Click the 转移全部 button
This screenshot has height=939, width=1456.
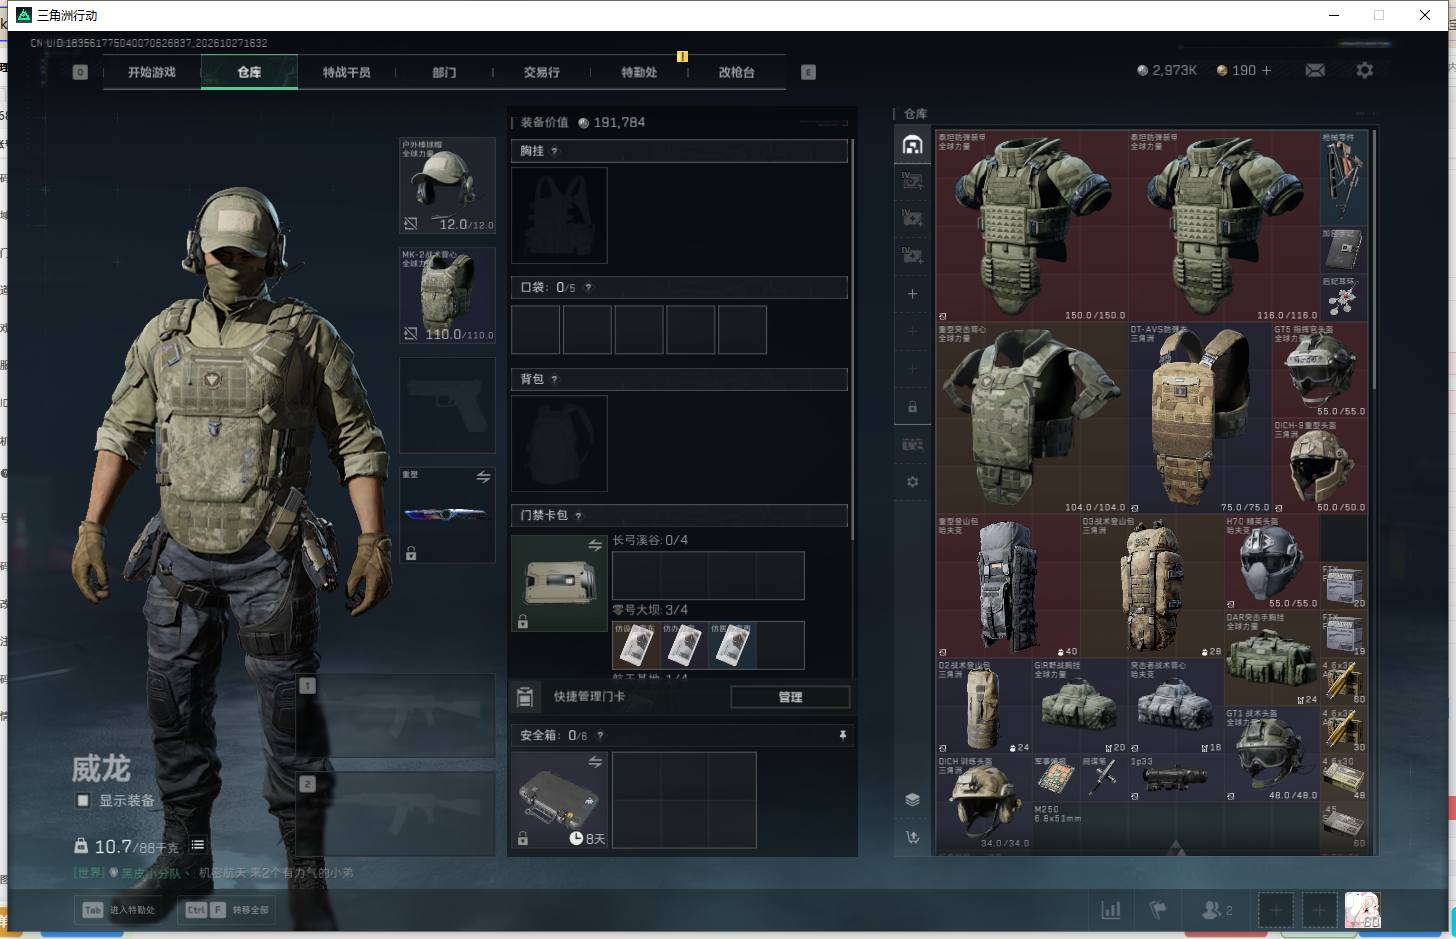226,910
